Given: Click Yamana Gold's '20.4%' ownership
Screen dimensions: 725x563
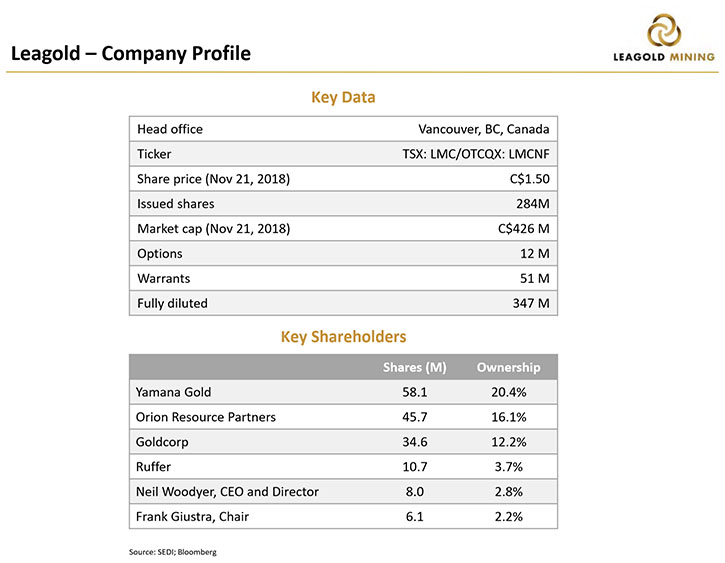Looking at the screenshot, I should pos(509,392).
